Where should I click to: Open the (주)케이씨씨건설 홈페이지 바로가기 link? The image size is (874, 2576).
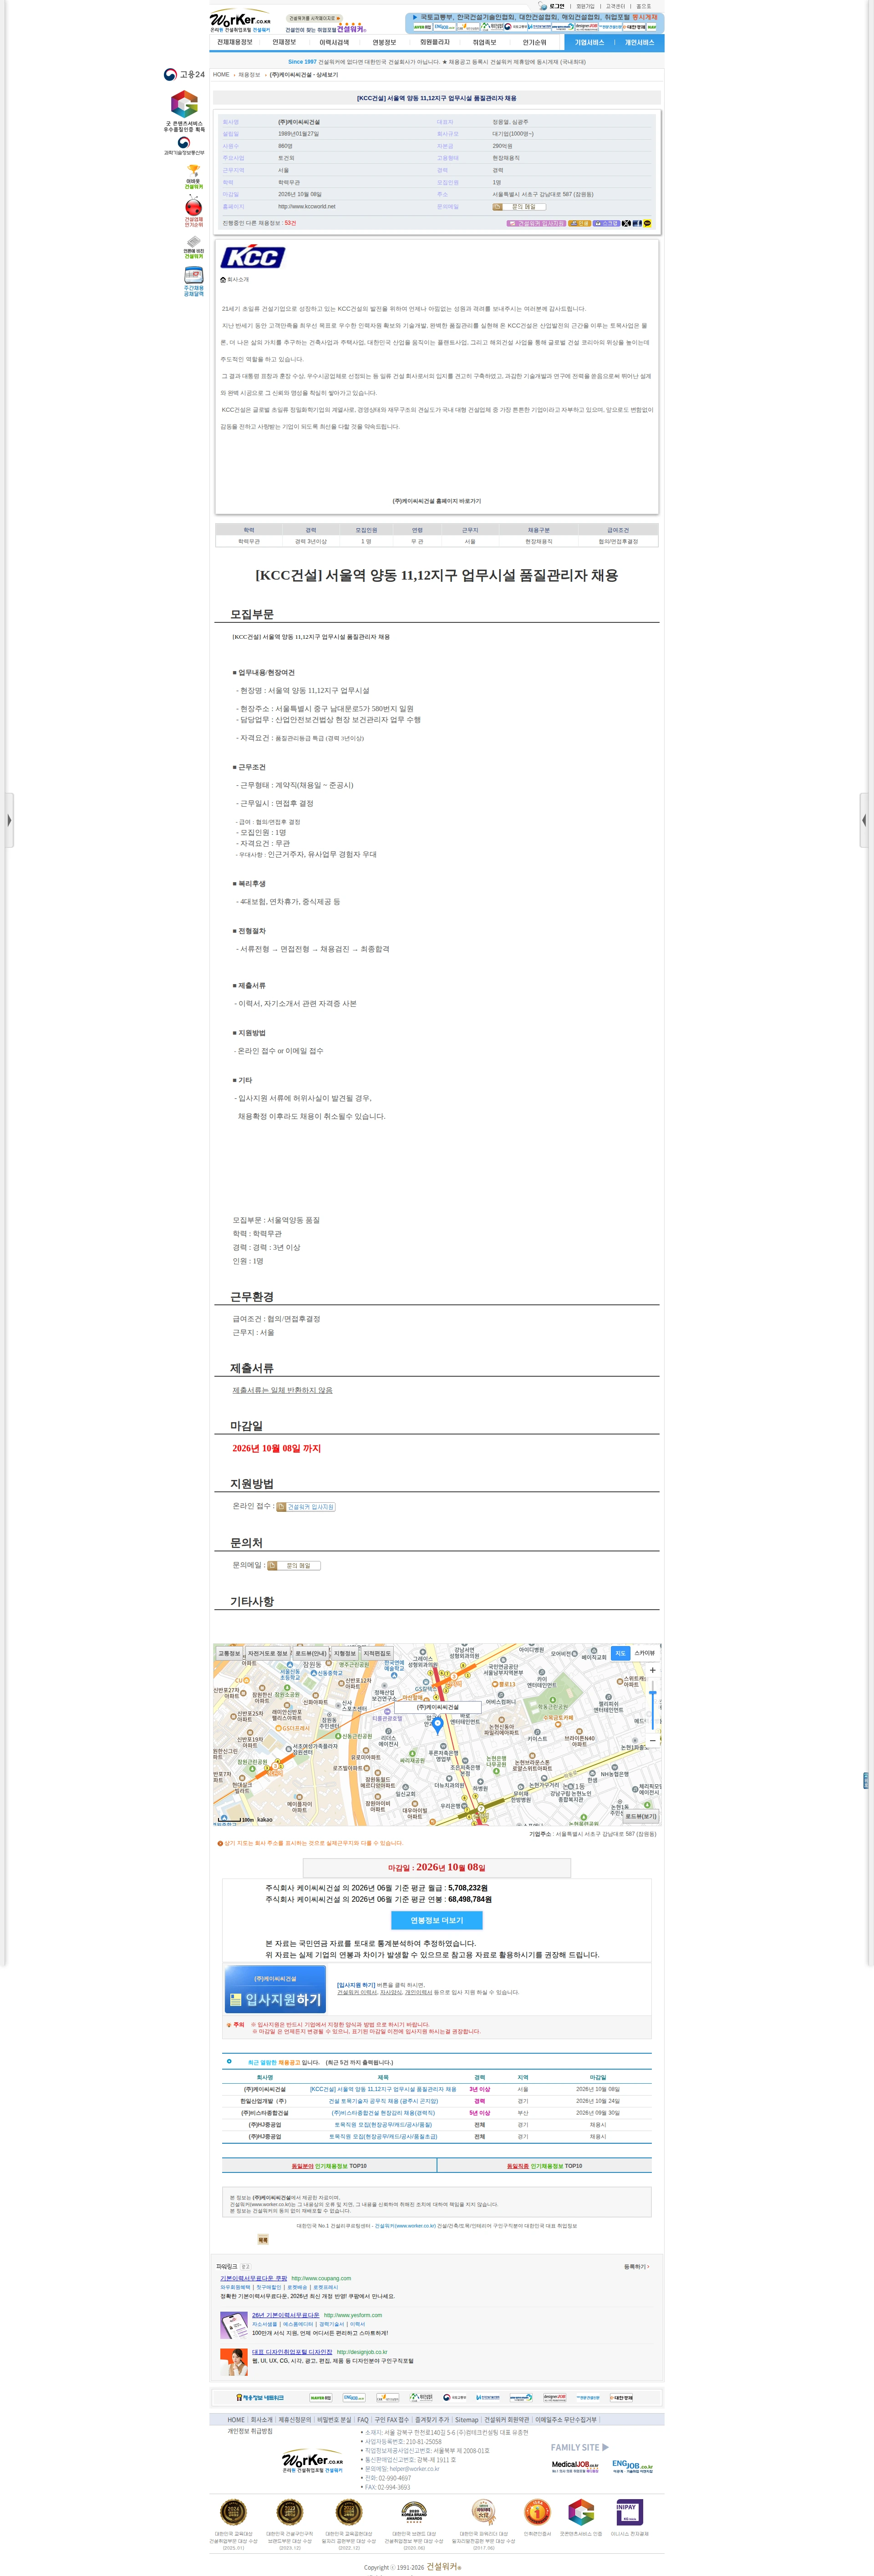click(x=436, y=501)
